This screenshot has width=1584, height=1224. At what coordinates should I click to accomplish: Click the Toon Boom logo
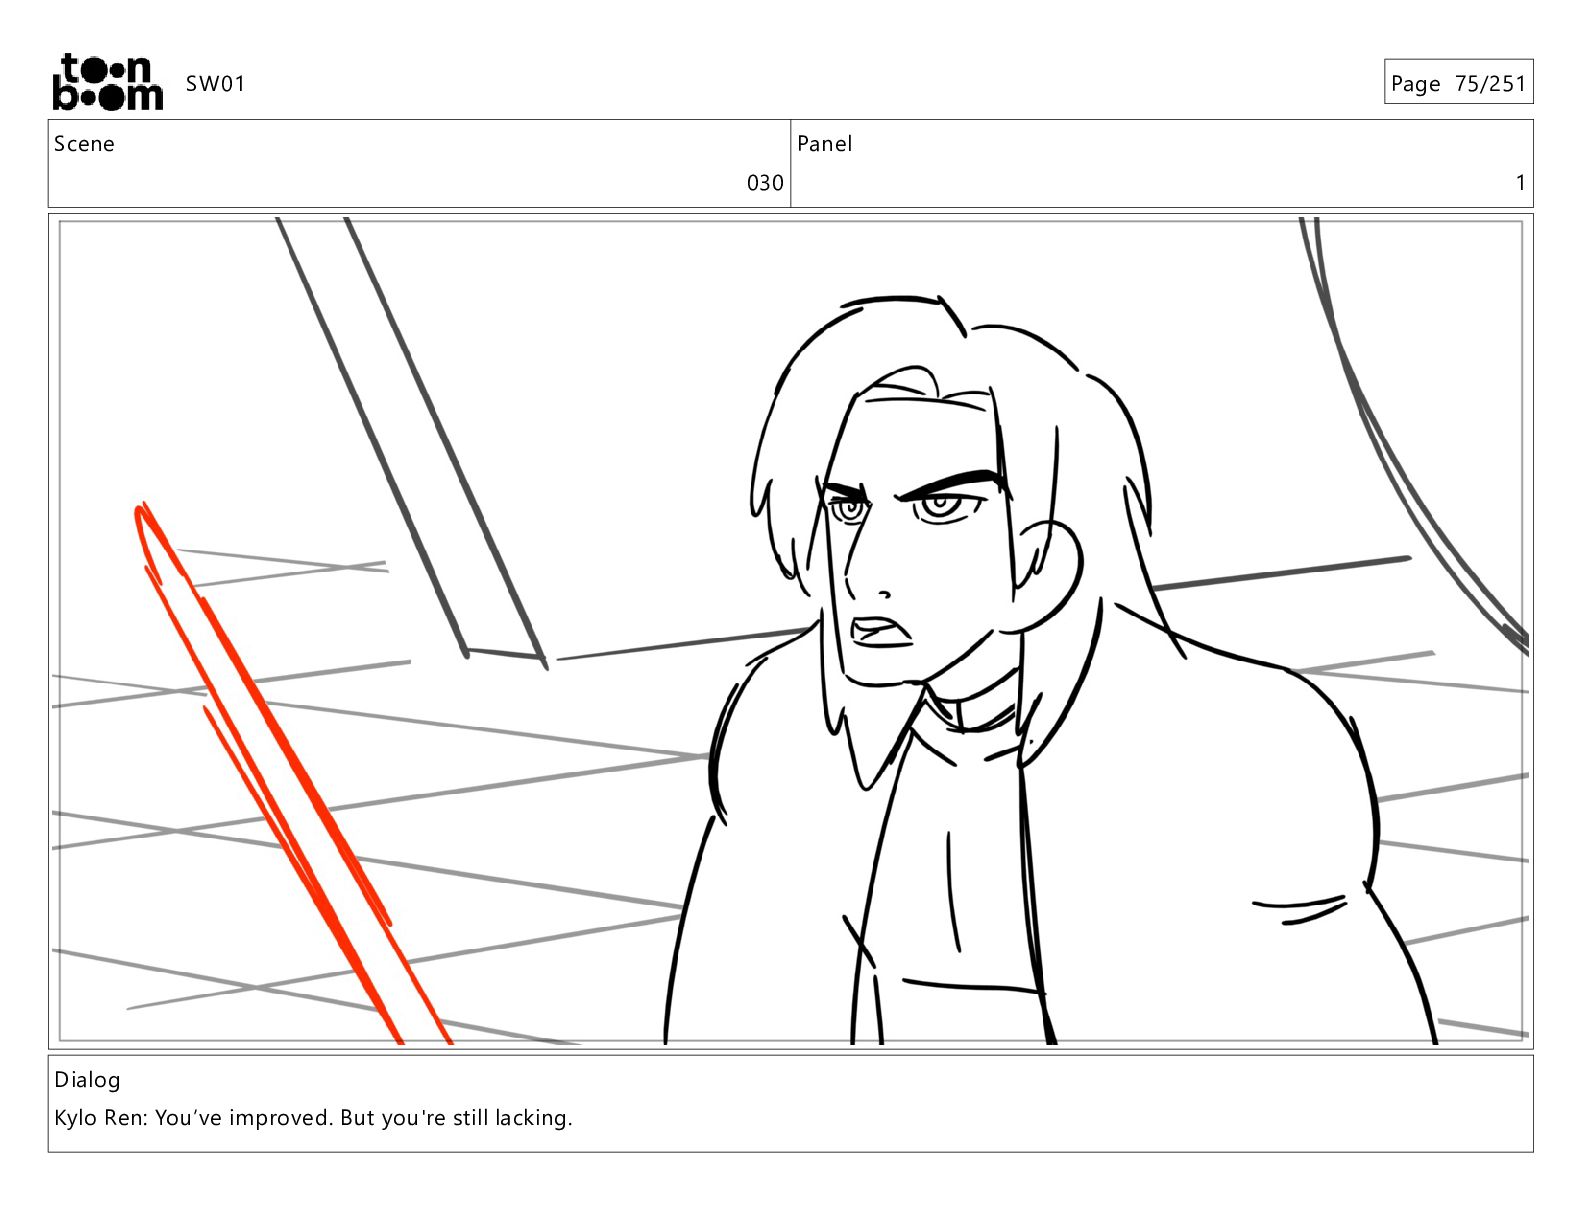pyautogui.click(x=107, y=82)
